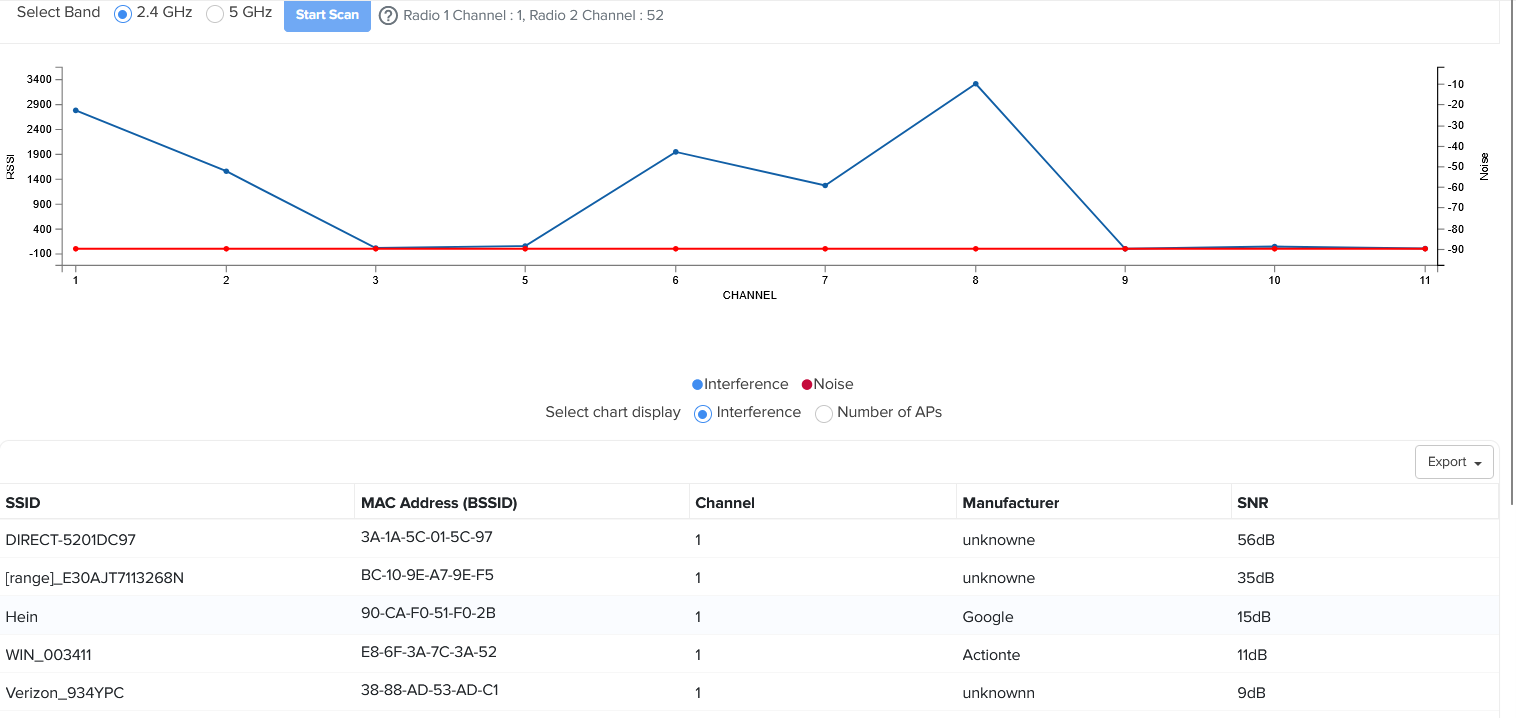This screenshot has width=1516, height=718.
Task: Select Interference chart display radio button
Action: (703, 413)
